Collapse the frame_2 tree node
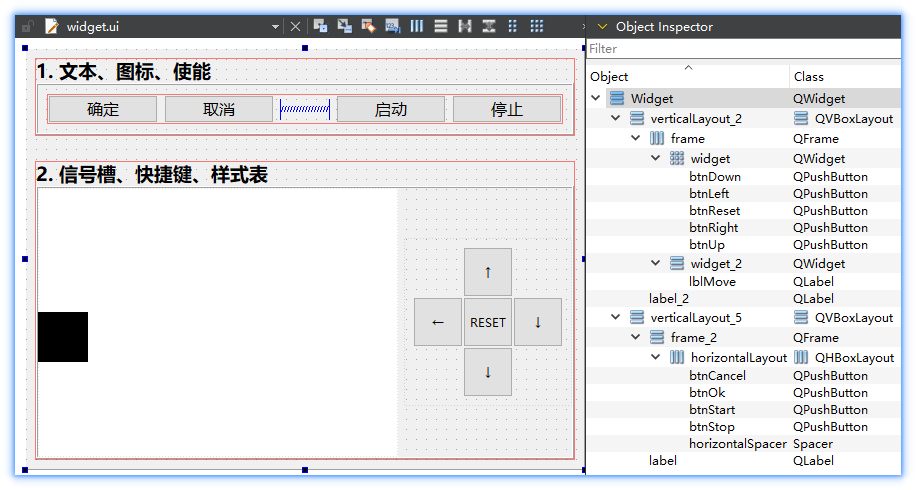 pos(636,338)
